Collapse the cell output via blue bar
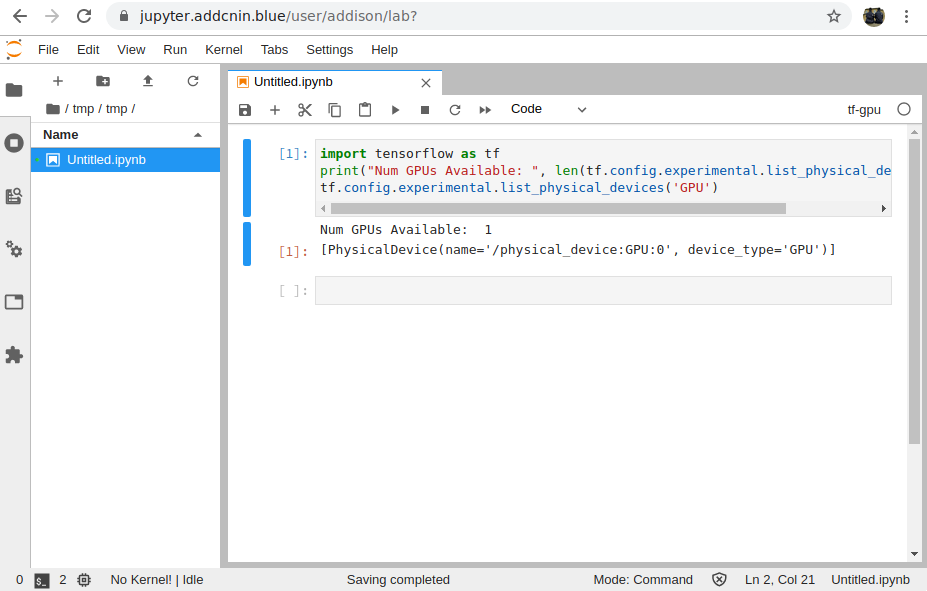Screen dimensions: 927x591 [x=247, y=244]
